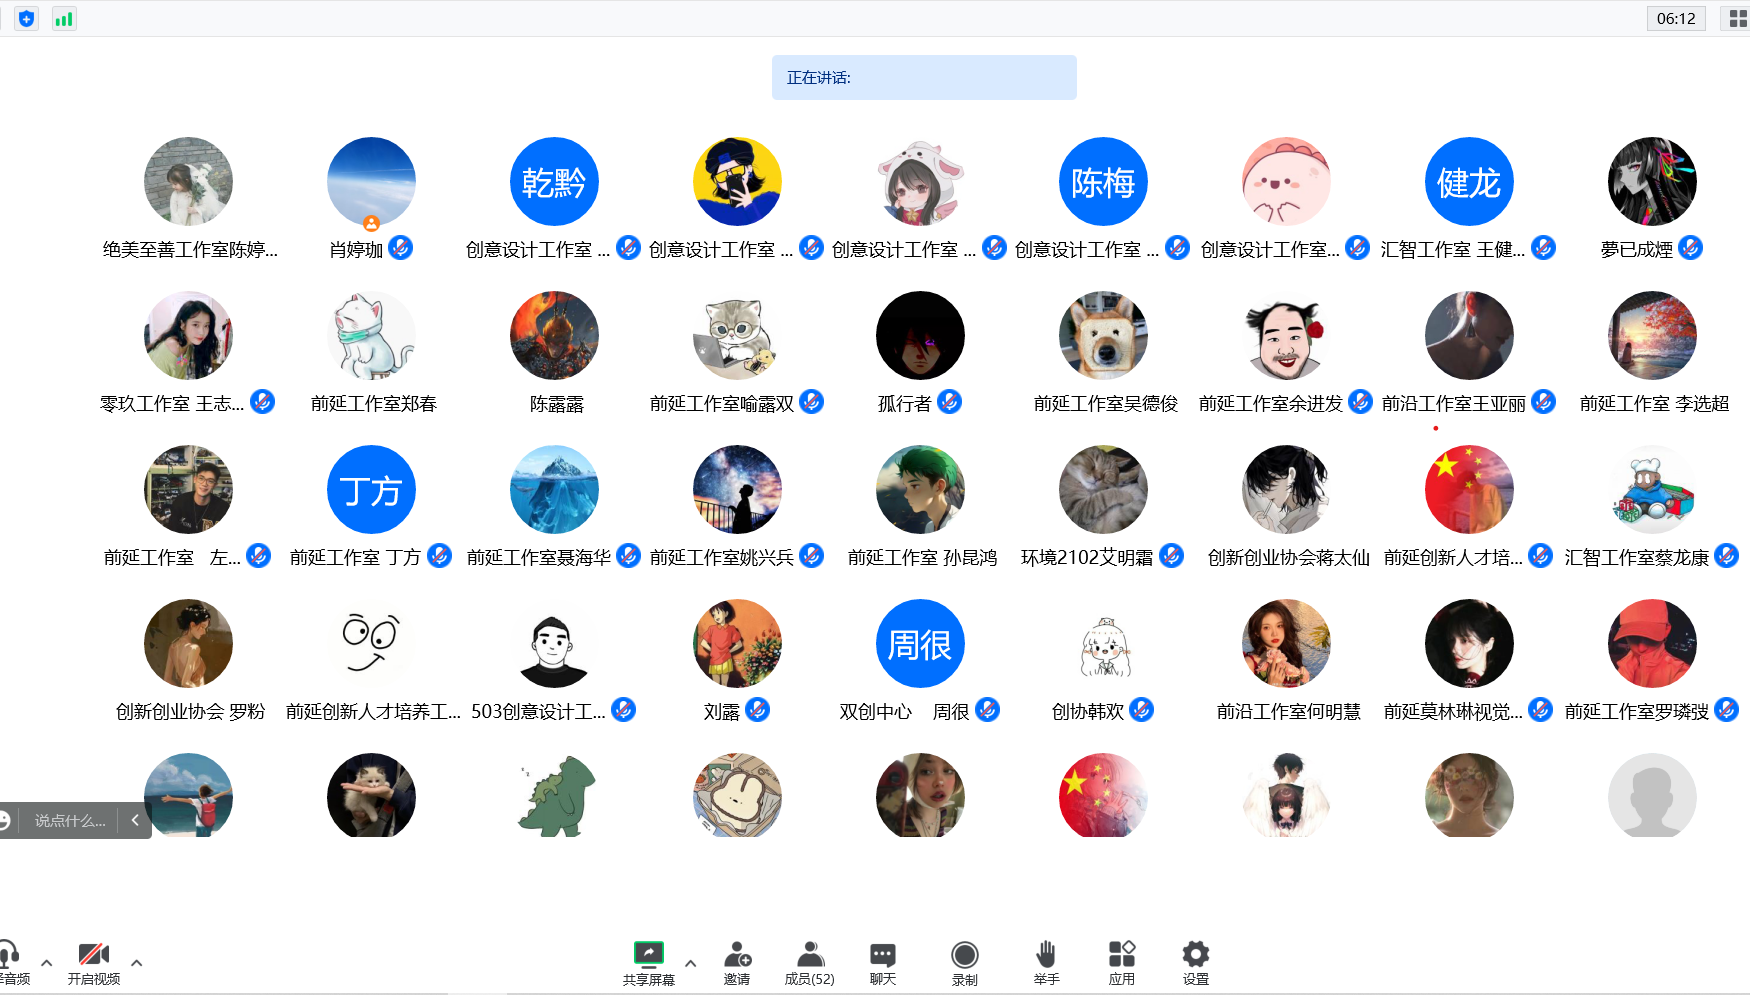Viewport: 1750px width, 995px height.
Task: Expand audio options arrow beside microphone
Action: click(x=46, y=963)
